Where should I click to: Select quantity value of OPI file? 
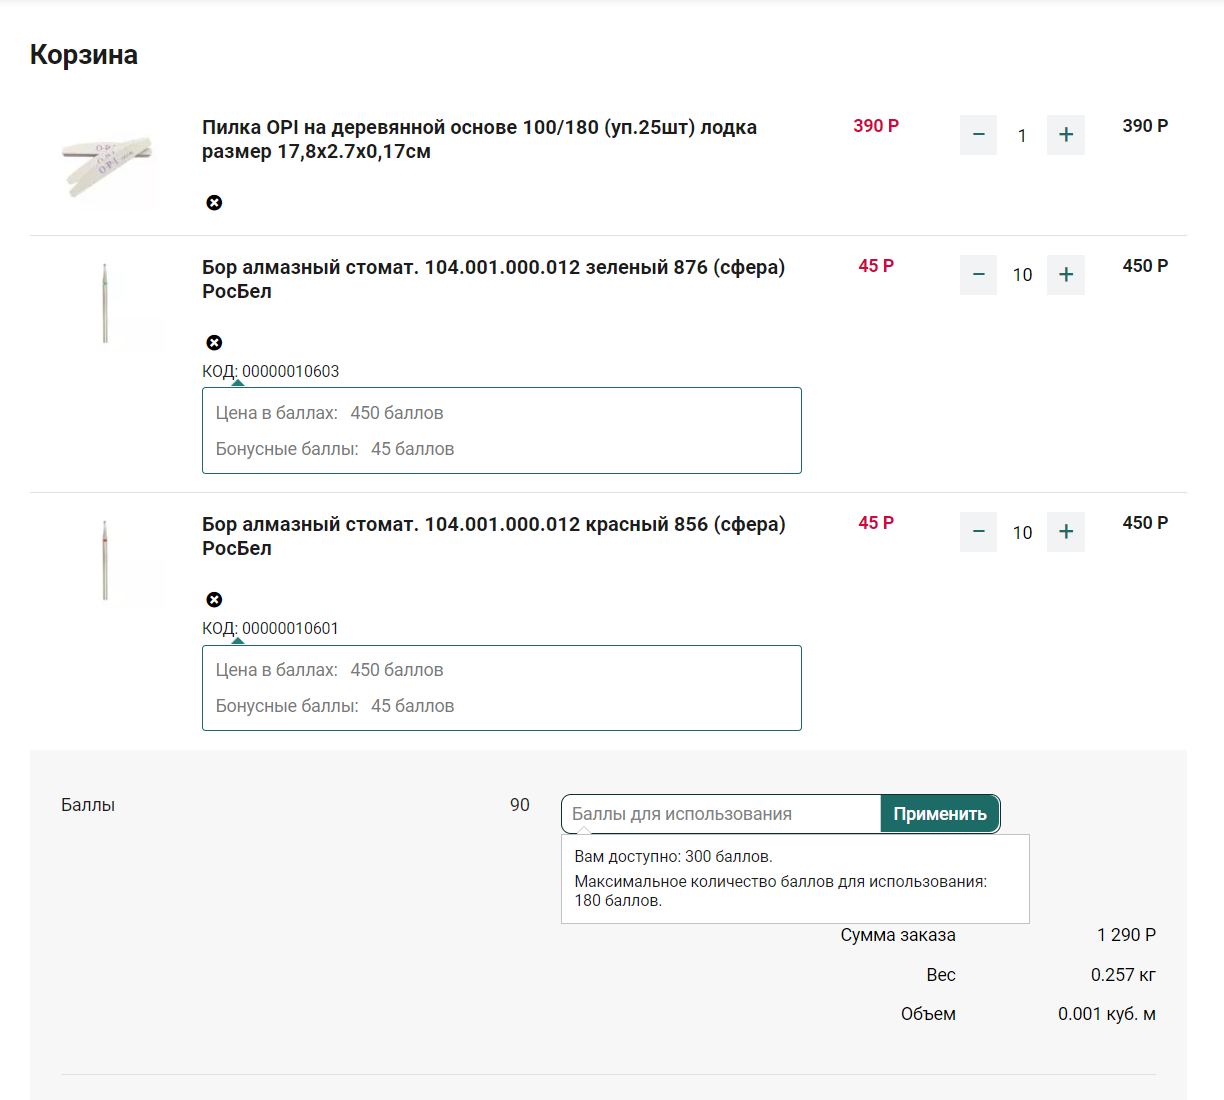1022,136
